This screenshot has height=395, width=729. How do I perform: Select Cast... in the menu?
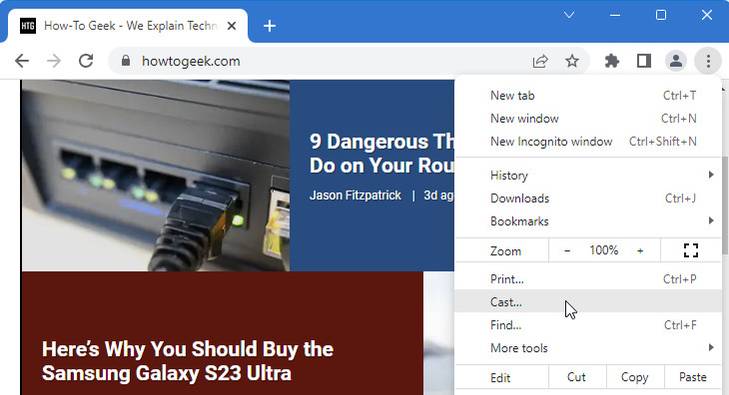click(x=588, y=302)
